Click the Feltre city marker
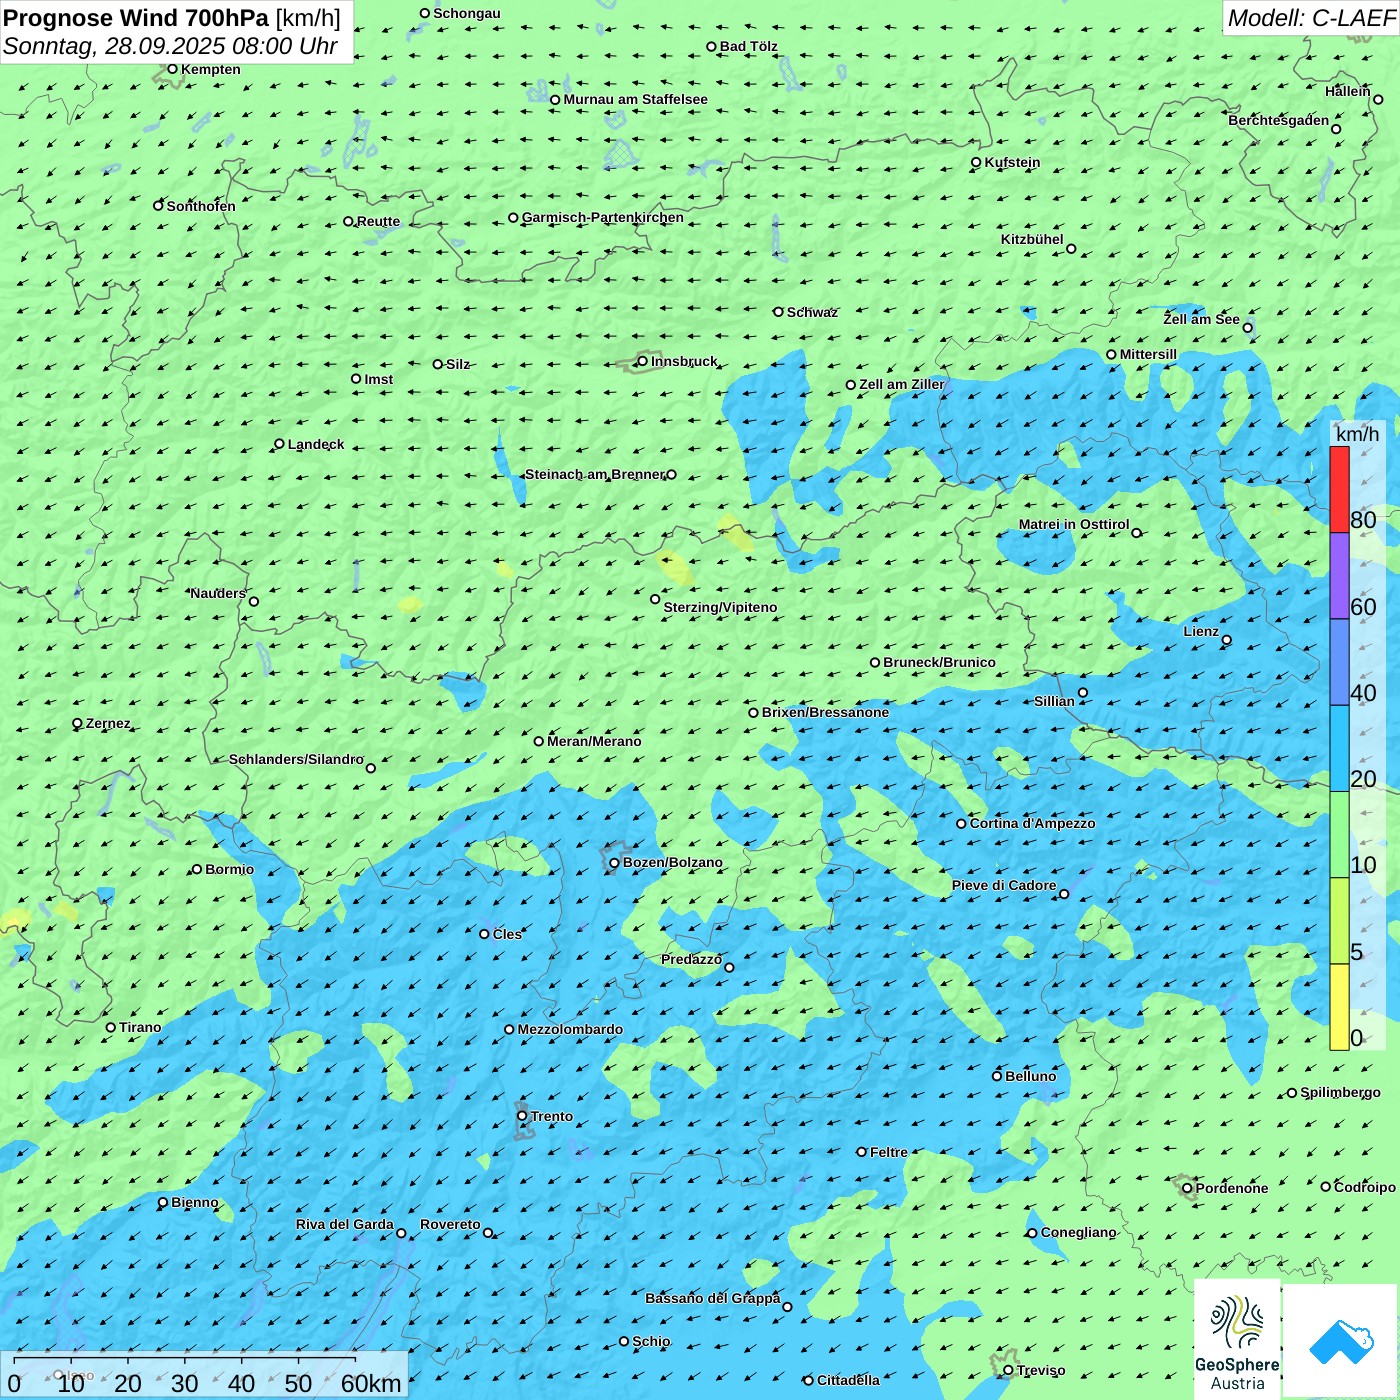Image resolution: width=1400 pixels, height=1400 pixels. [861, 1152]
